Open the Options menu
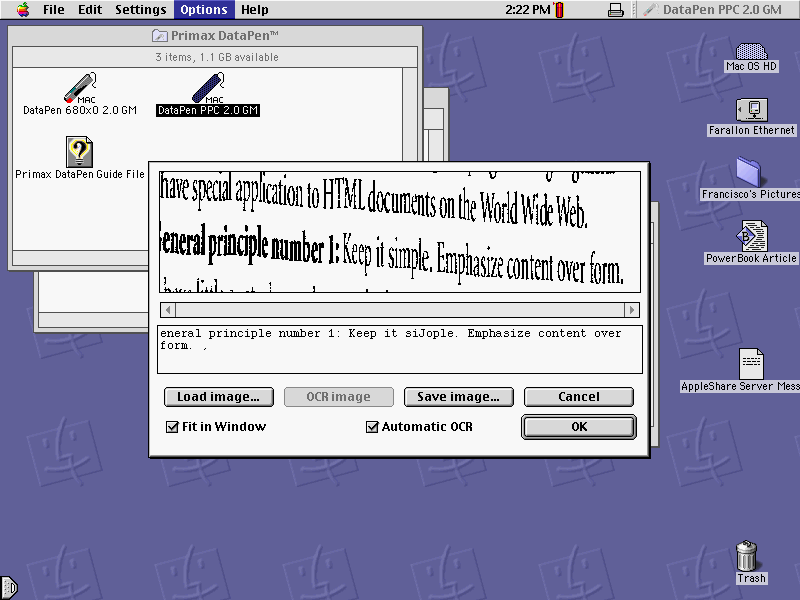Viewport: 800px width, 600px height. pyautogui.click(x=203, y=9)
